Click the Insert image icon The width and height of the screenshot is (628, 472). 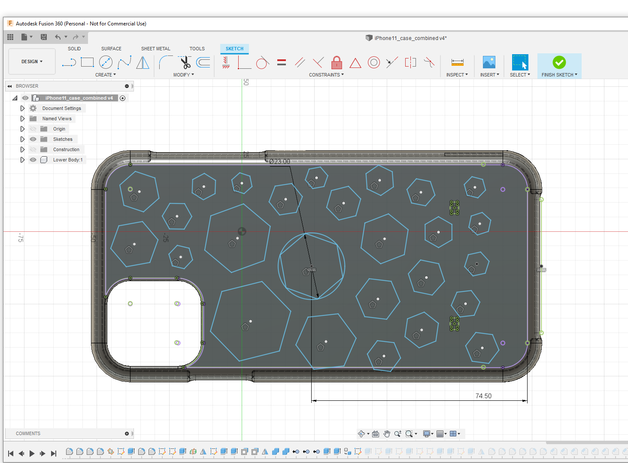pos(489,63)
